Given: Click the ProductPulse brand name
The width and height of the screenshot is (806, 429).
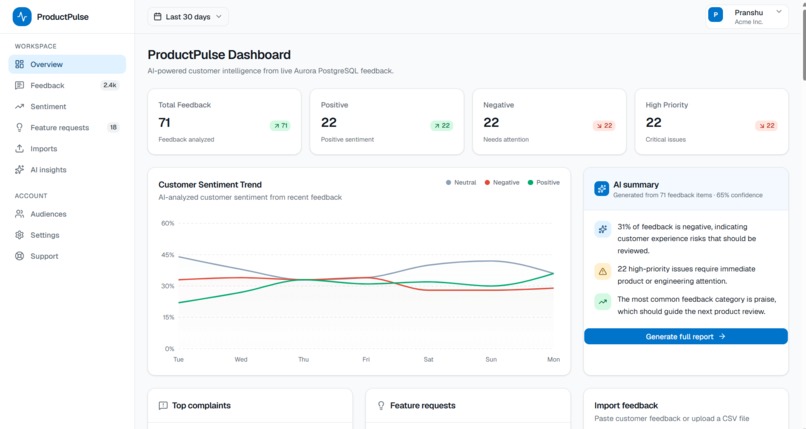Looking at the screenshot, I should (x=63, y=16).
